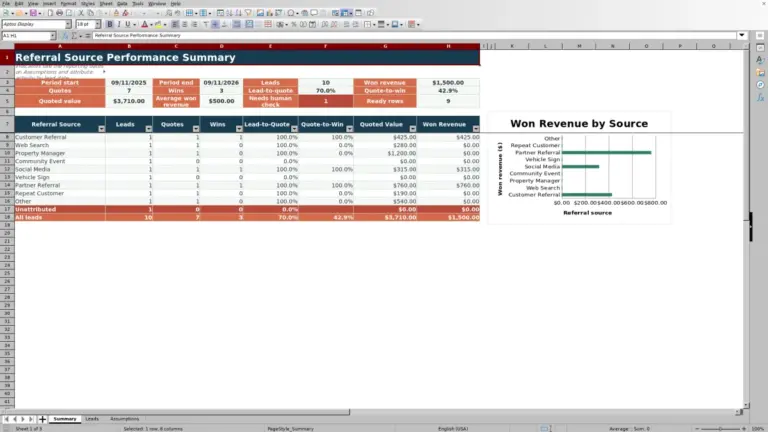Click the Align left icon
The width and height of the screenshot is (768, 432).
pyautogui.click(x=175, y=24)
